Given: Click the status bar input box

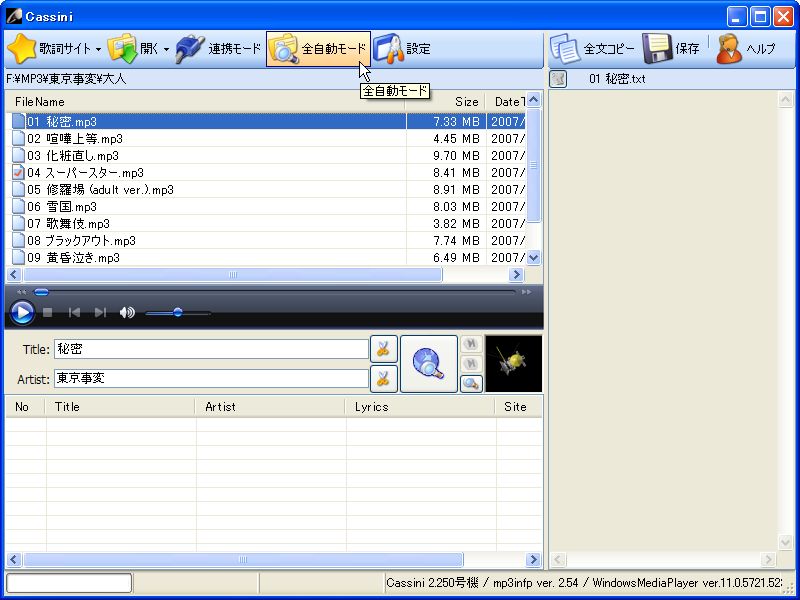Looking at the screenshot, I should point(69,583).
